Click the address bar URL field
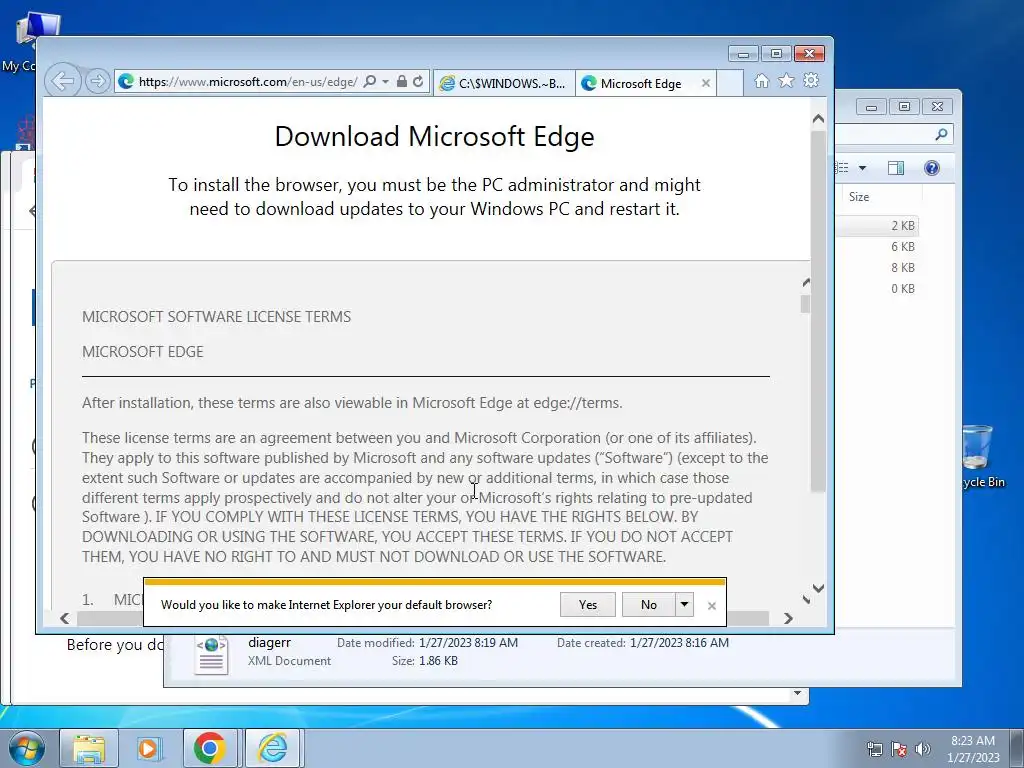The height and width of the screenshot is (768, 1024). (248, 82)
